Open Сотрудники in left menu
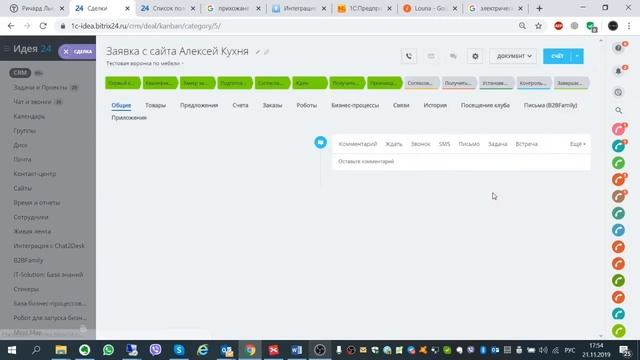Image resolution: width=640 pixels, height=360 pixels. [31, 217]
